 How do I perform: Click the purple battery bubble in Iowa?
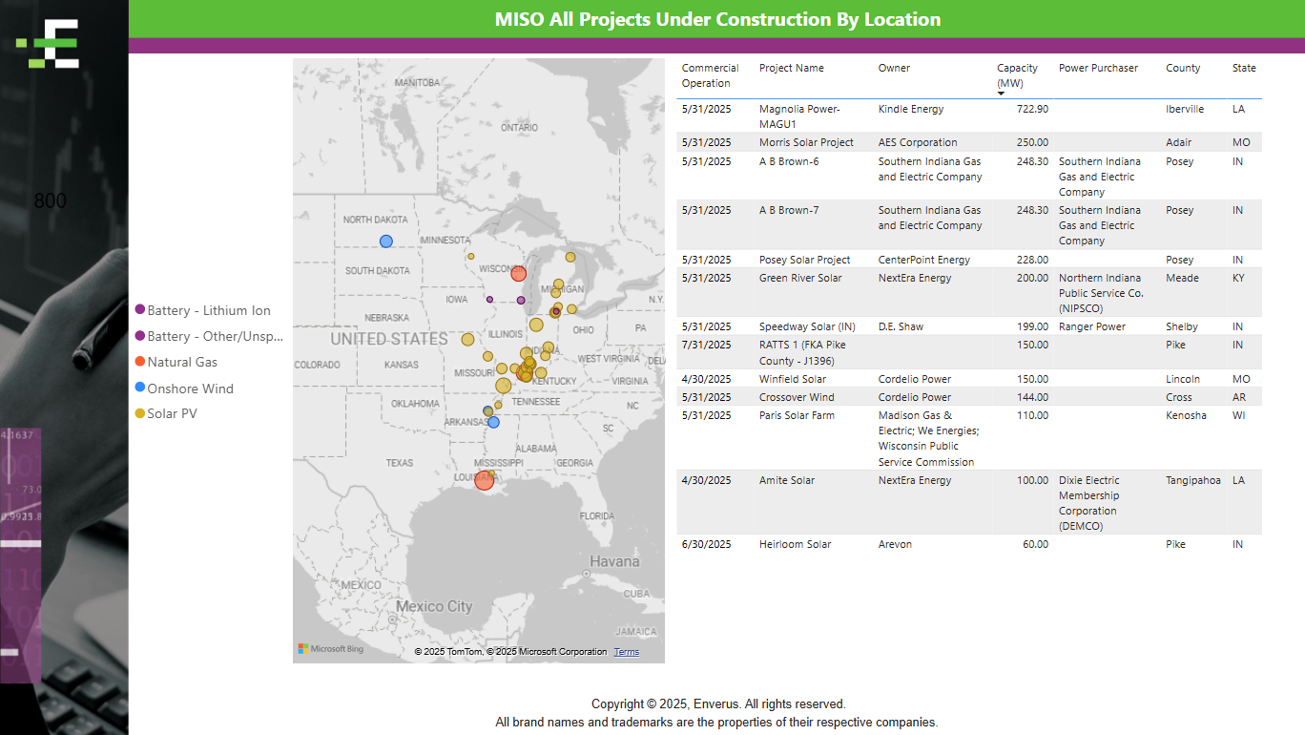[x=490, y=299]
